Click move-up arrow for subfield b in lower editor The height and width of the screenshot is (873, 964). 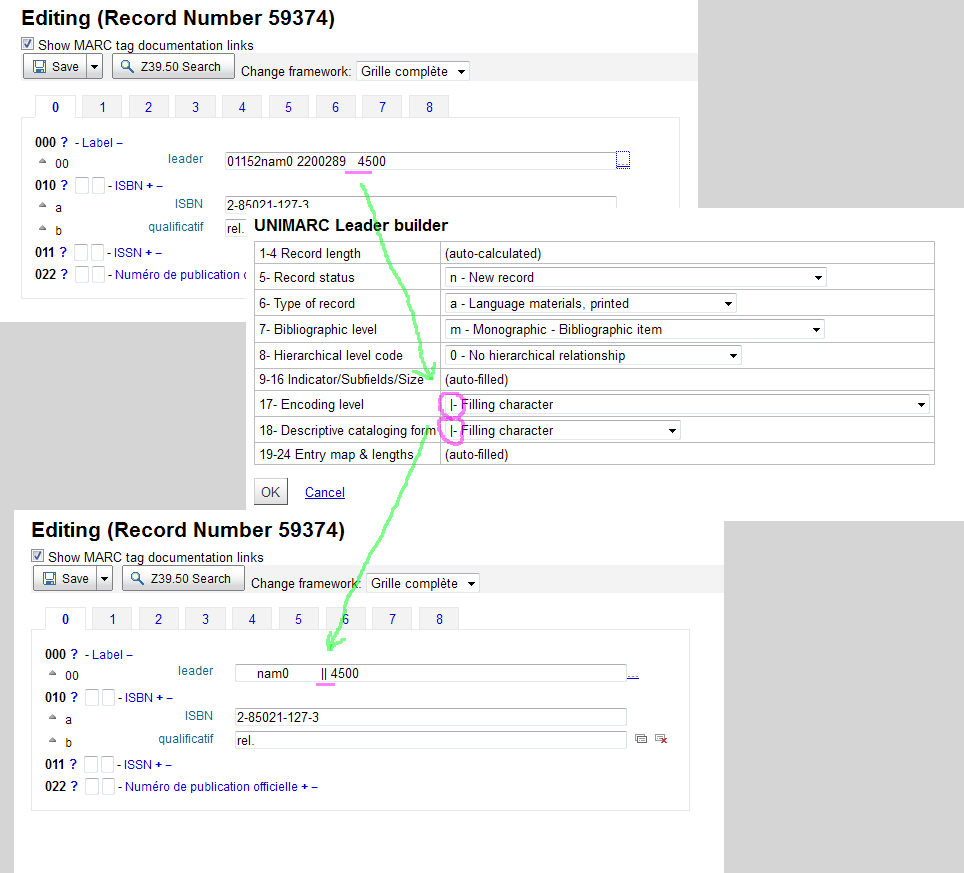pos(52,741)
